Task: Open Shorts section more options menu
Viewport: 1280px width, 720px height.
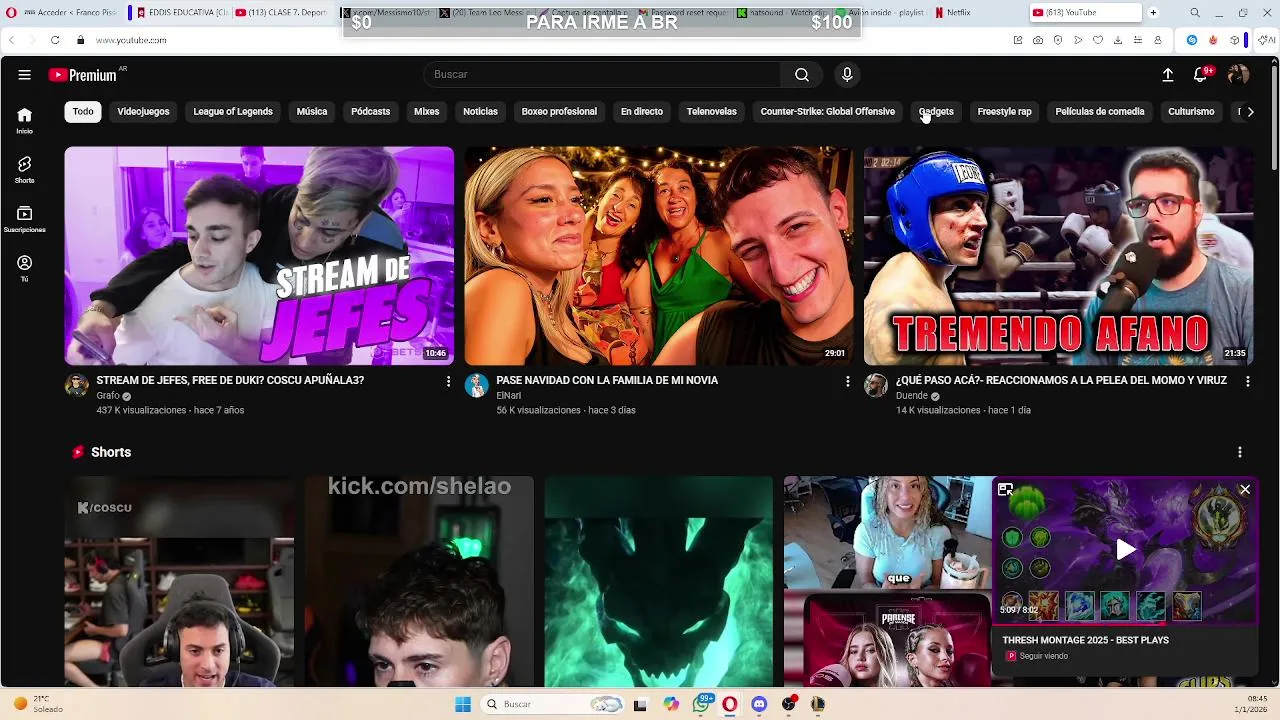Action: (1239, 452)
